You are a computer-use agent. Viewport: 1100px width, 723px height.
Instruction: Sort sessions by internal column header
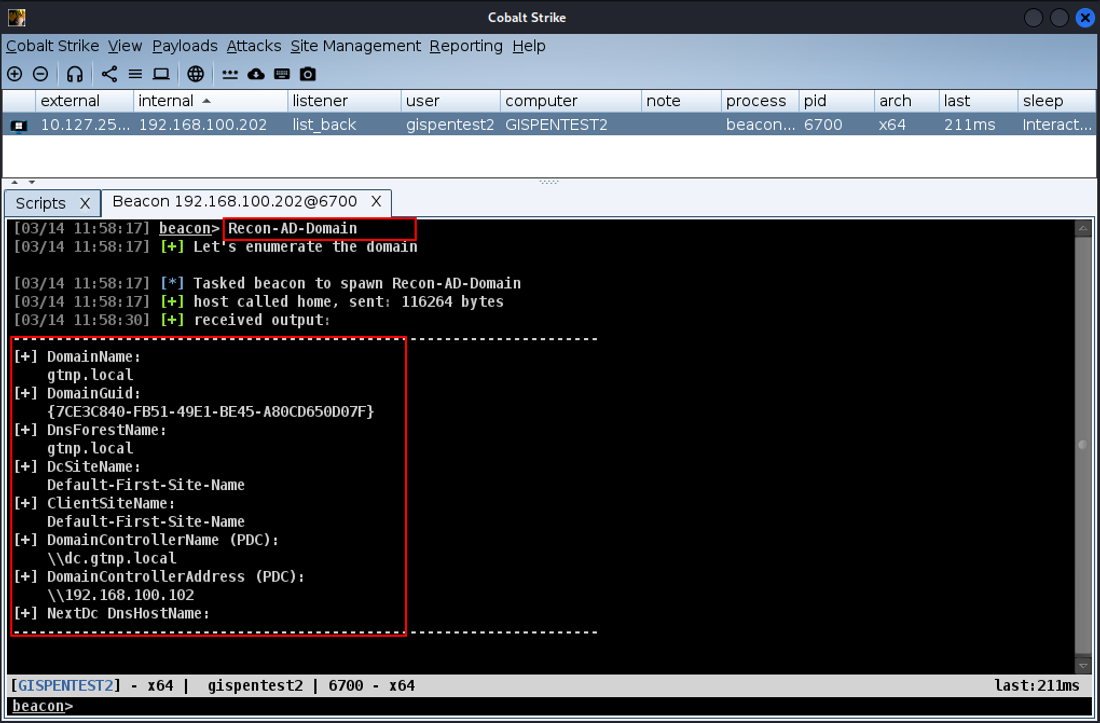click(210, 101)
